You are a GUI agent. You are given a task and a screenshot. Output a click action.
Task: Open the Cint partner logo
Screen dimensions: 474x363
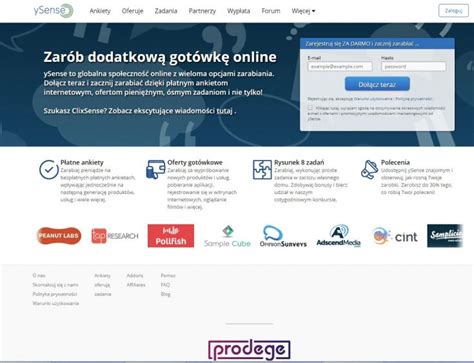(x=395, y=236)
